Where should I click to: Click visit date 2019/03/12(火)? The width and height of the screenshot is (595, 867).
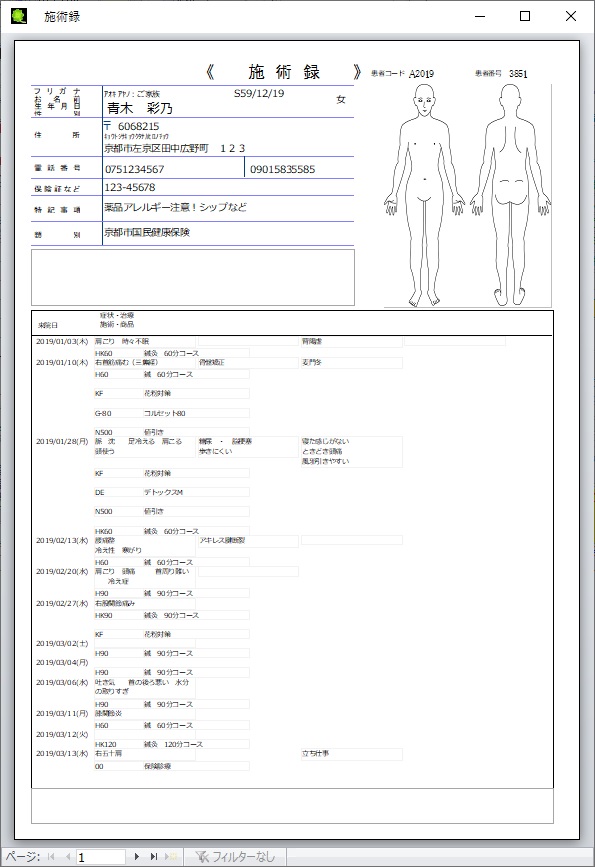62,734
